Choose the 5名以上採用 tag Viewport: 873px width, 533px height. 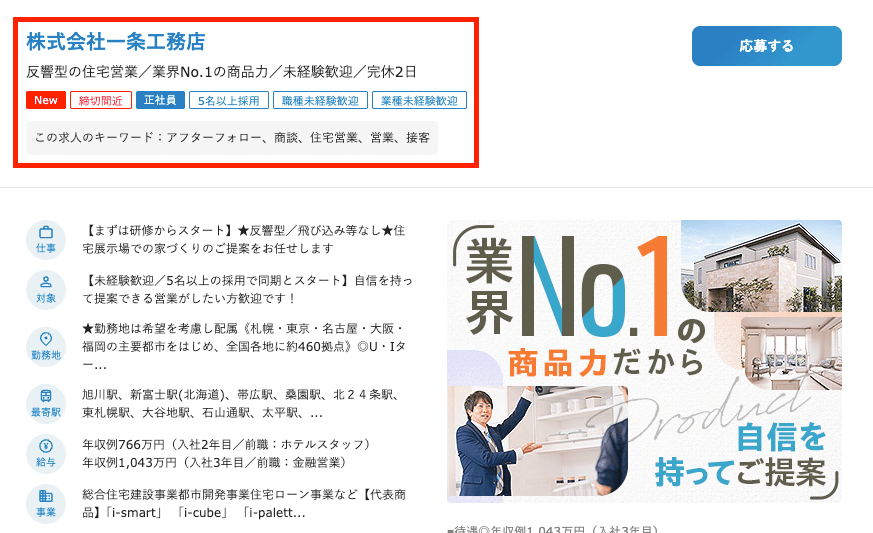[229, 100]
